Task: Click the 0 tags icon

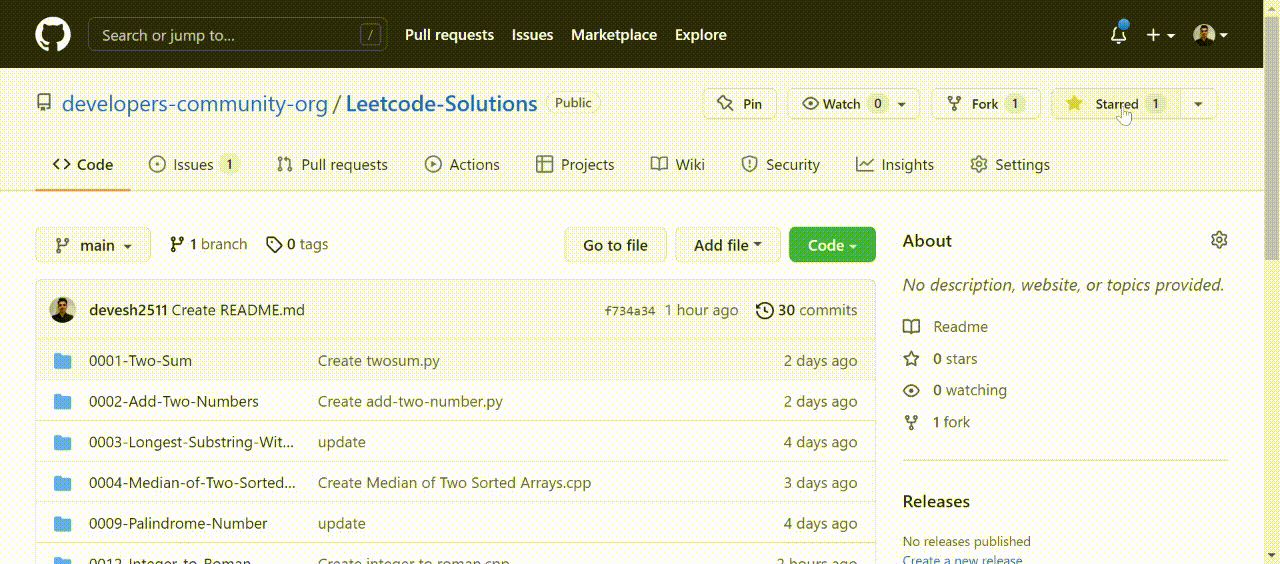Action: [274, 245]
